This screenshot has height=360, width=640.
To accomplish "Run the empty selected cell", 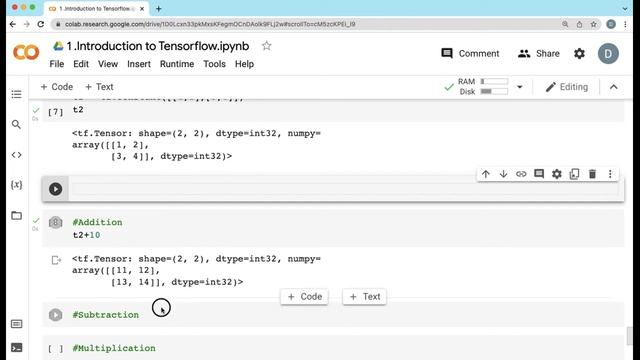I will point(56,189).
